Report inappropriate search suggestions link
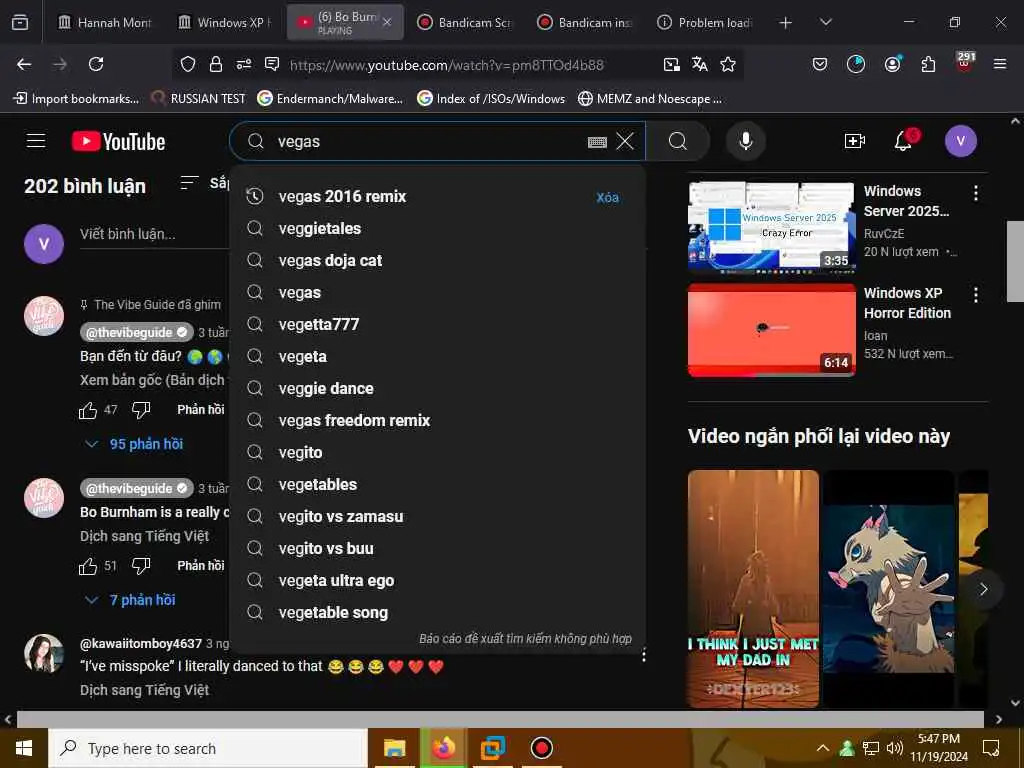1024x768 pixels. tap(525, 639)
